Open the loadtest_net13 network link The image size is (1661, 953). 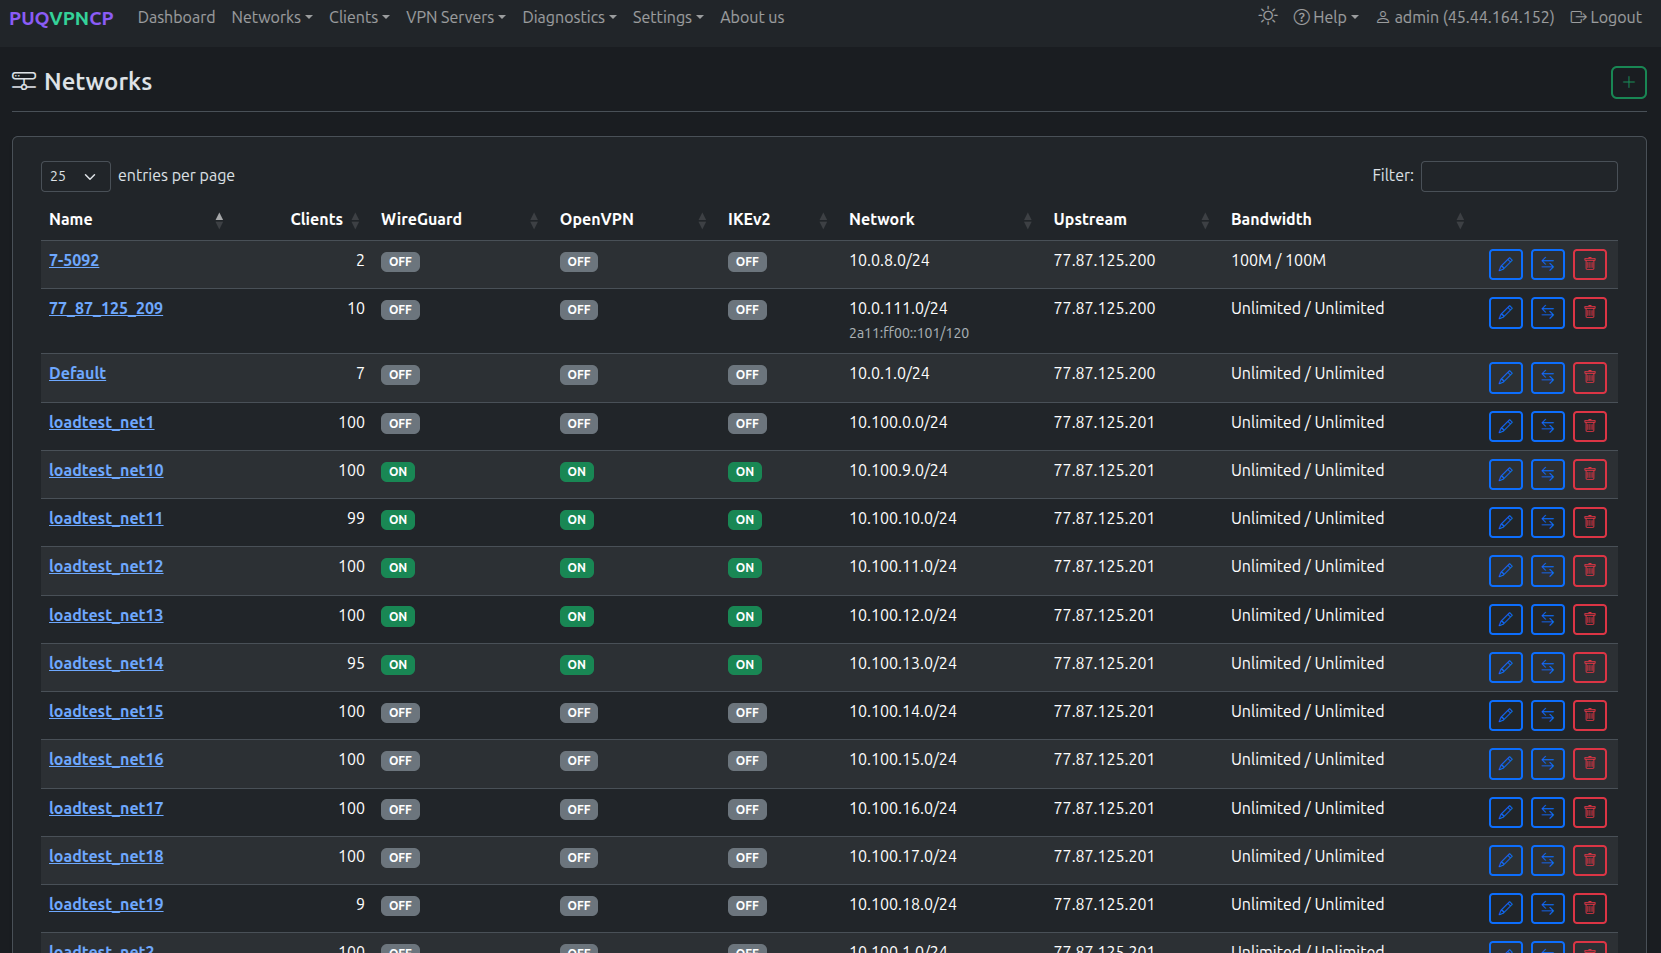[106, 615]
